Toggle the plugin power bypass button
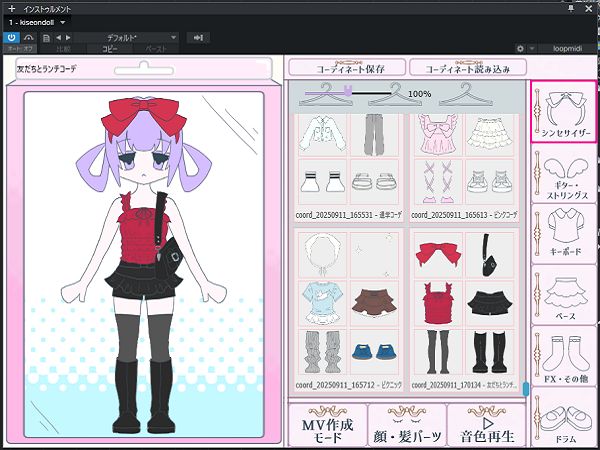 point(11,38)
